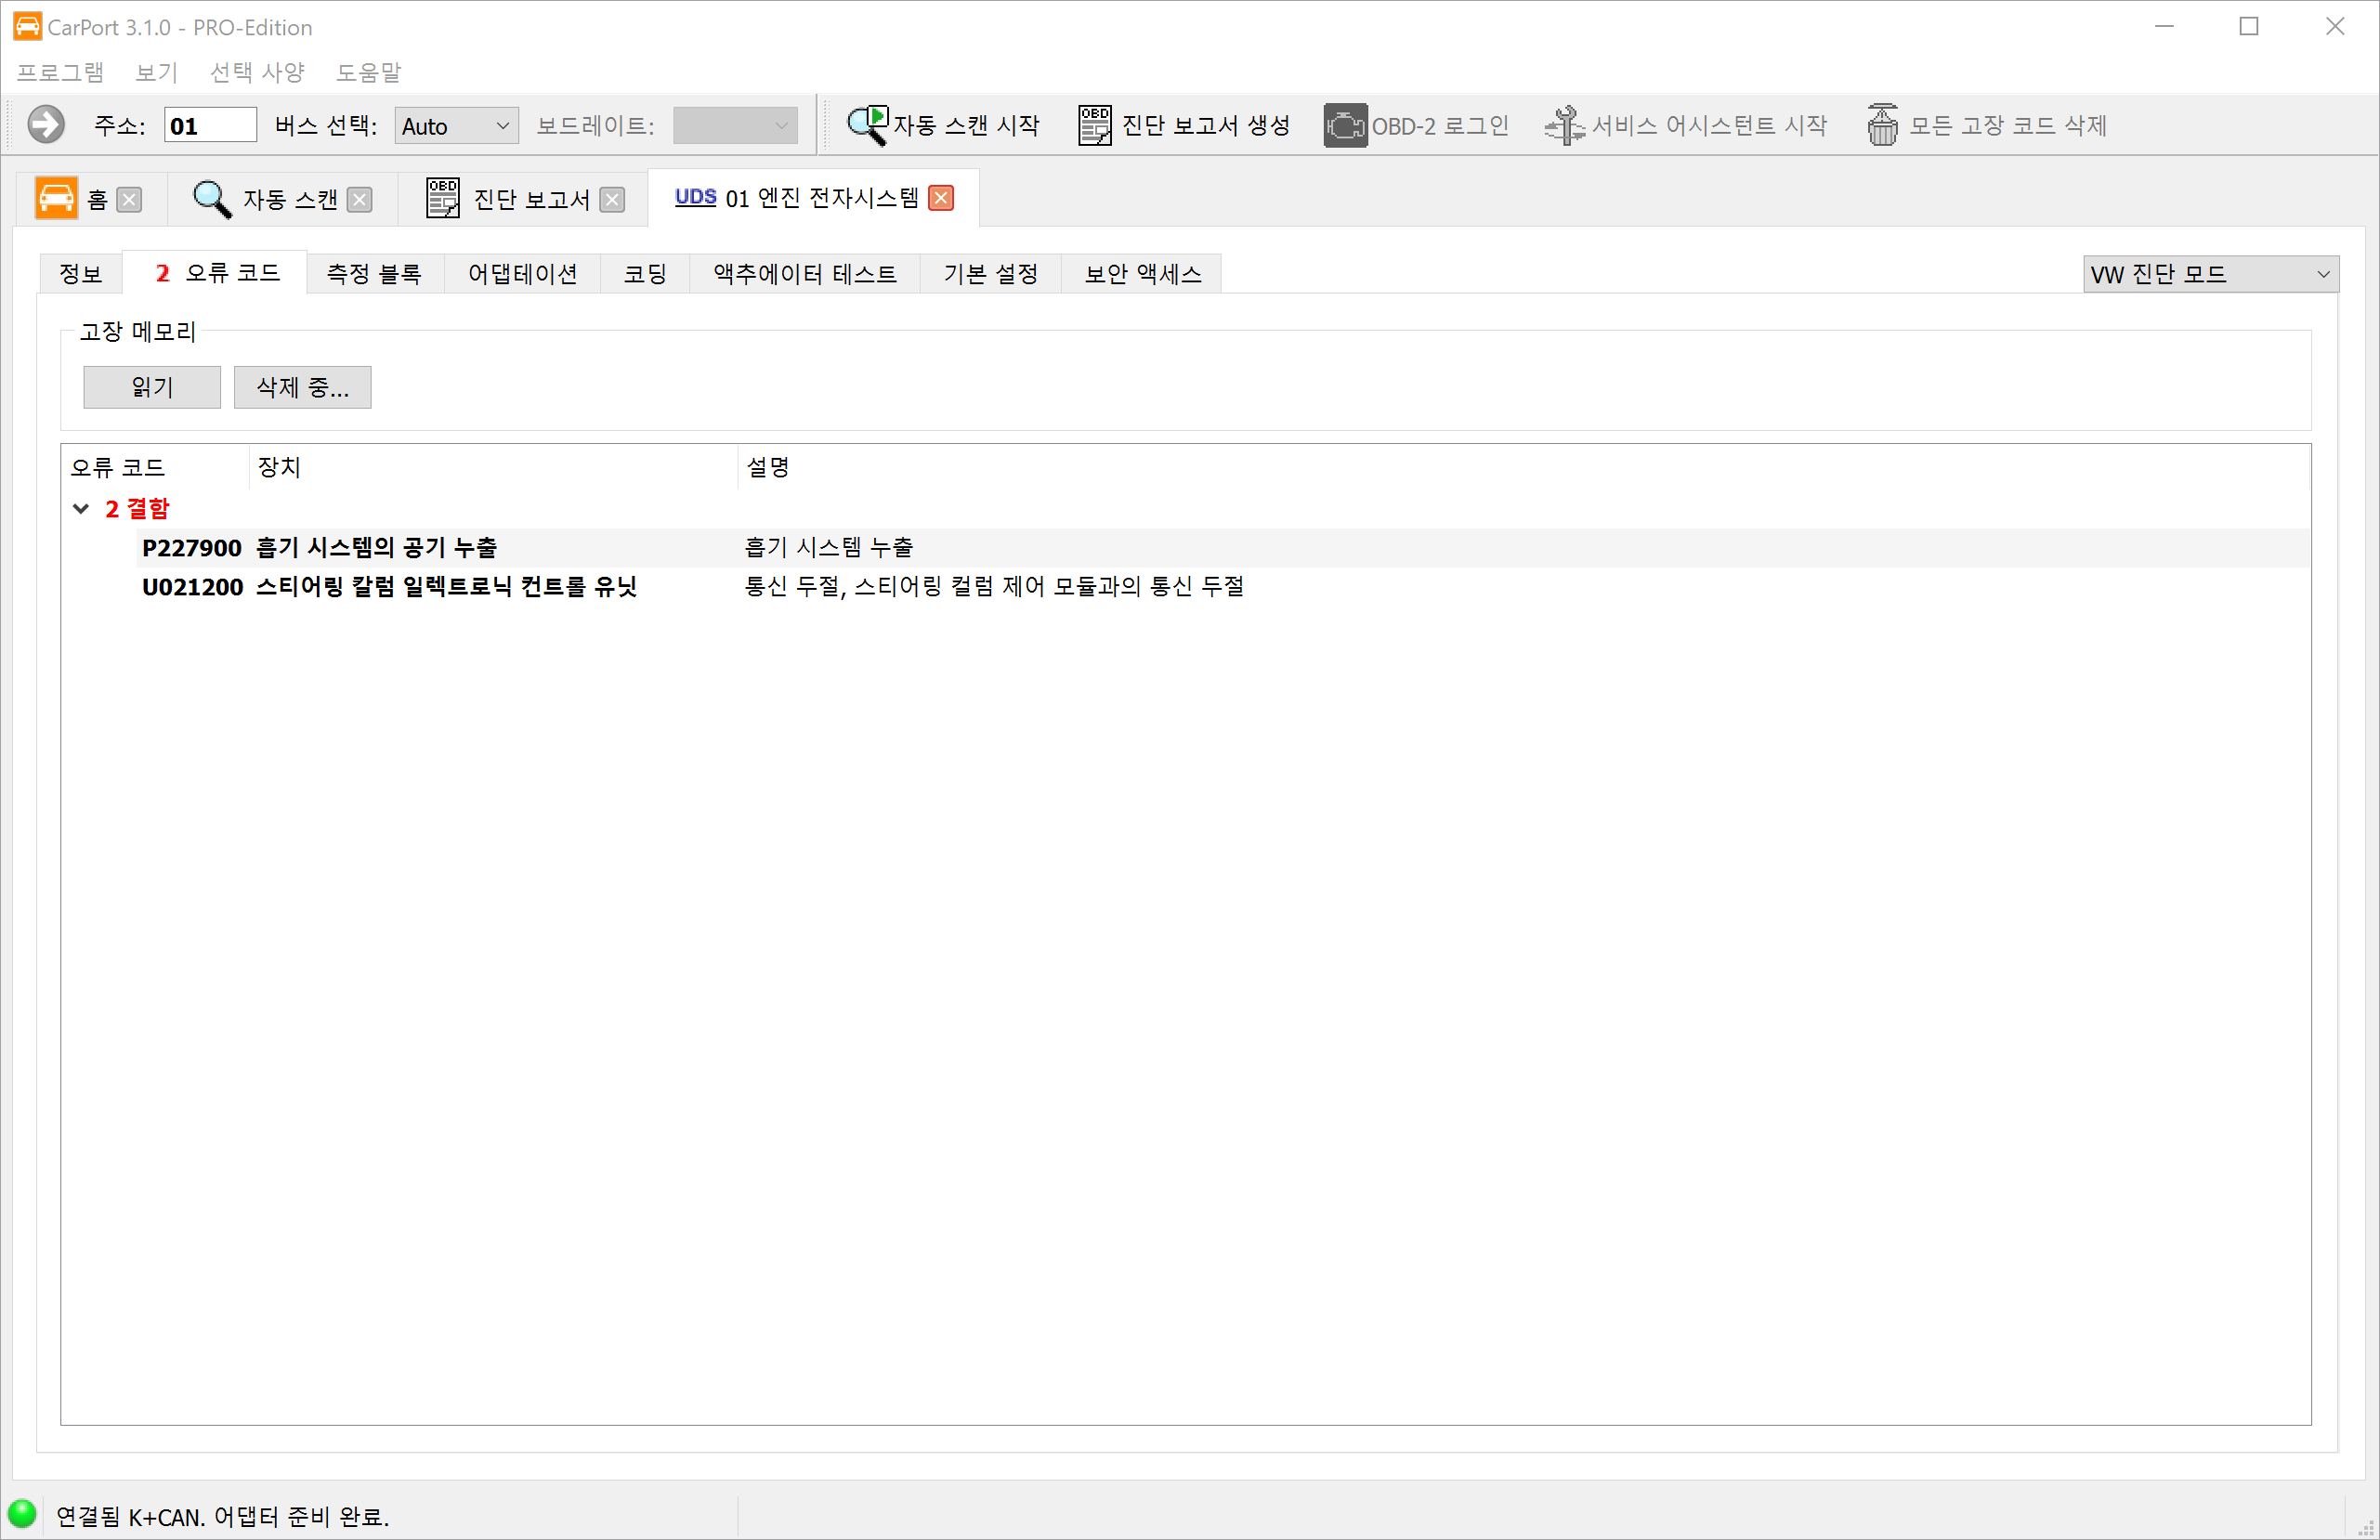Switch to the 측정 블록 tab
This screenshot has width=2380, height=1540.
click(x=374, y=273)
